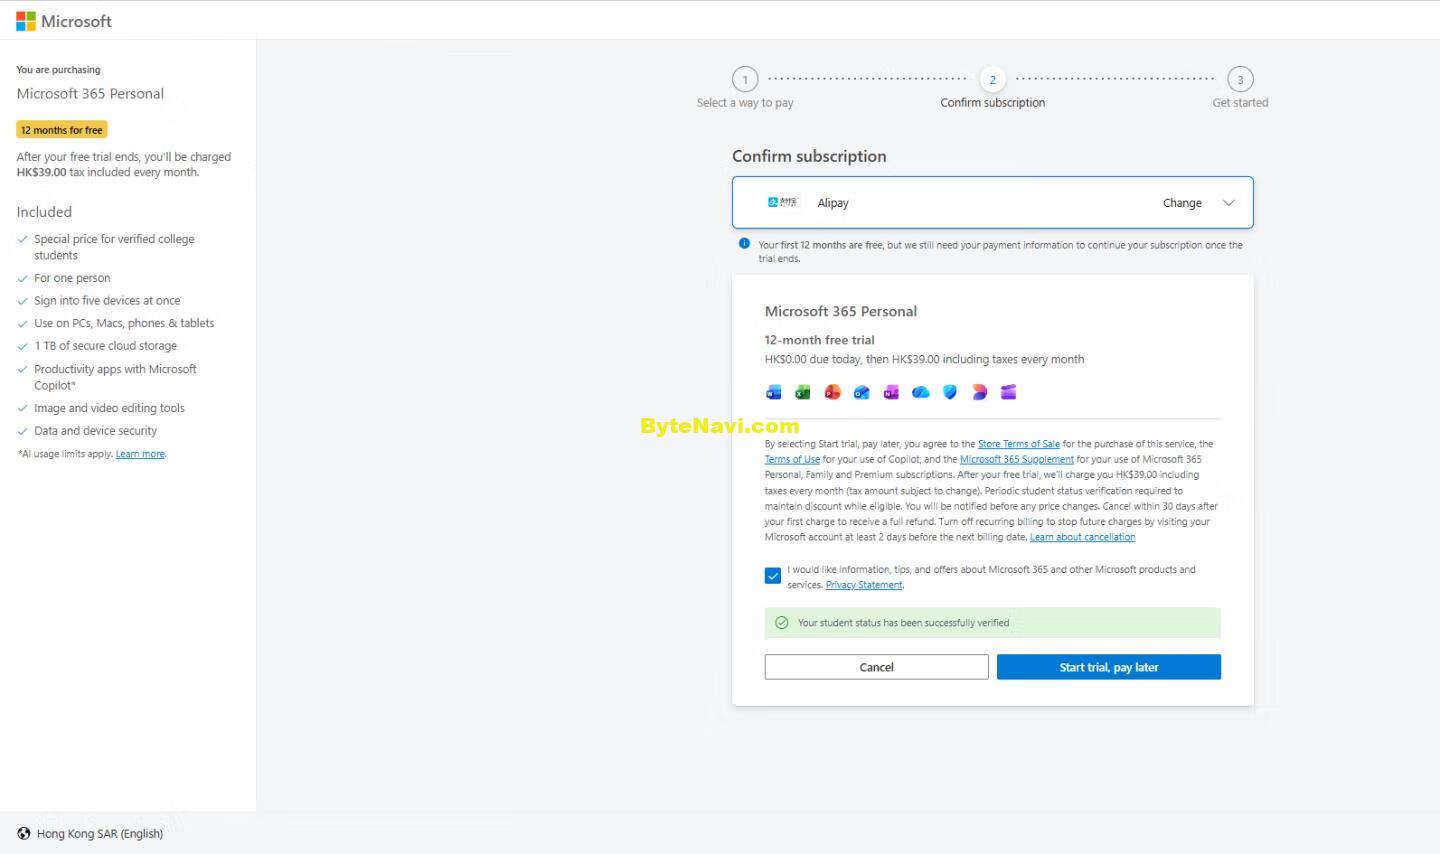Expand the Alipay payment method chevron

[1229, 203]
